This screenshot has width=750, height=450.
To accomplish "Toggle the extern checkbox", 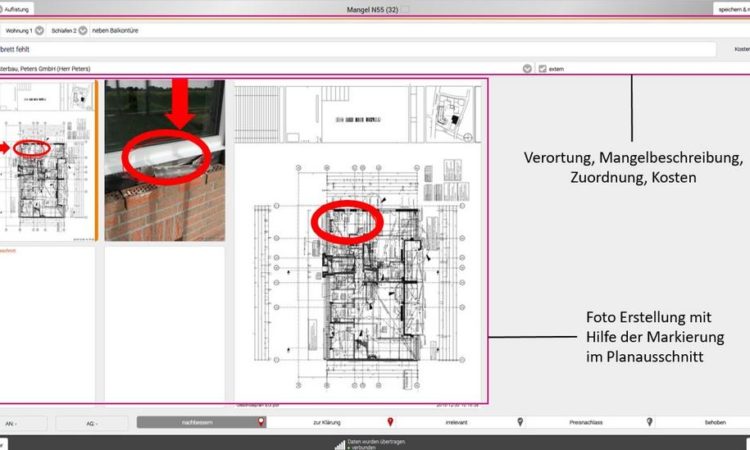I will tap(542, 69).
